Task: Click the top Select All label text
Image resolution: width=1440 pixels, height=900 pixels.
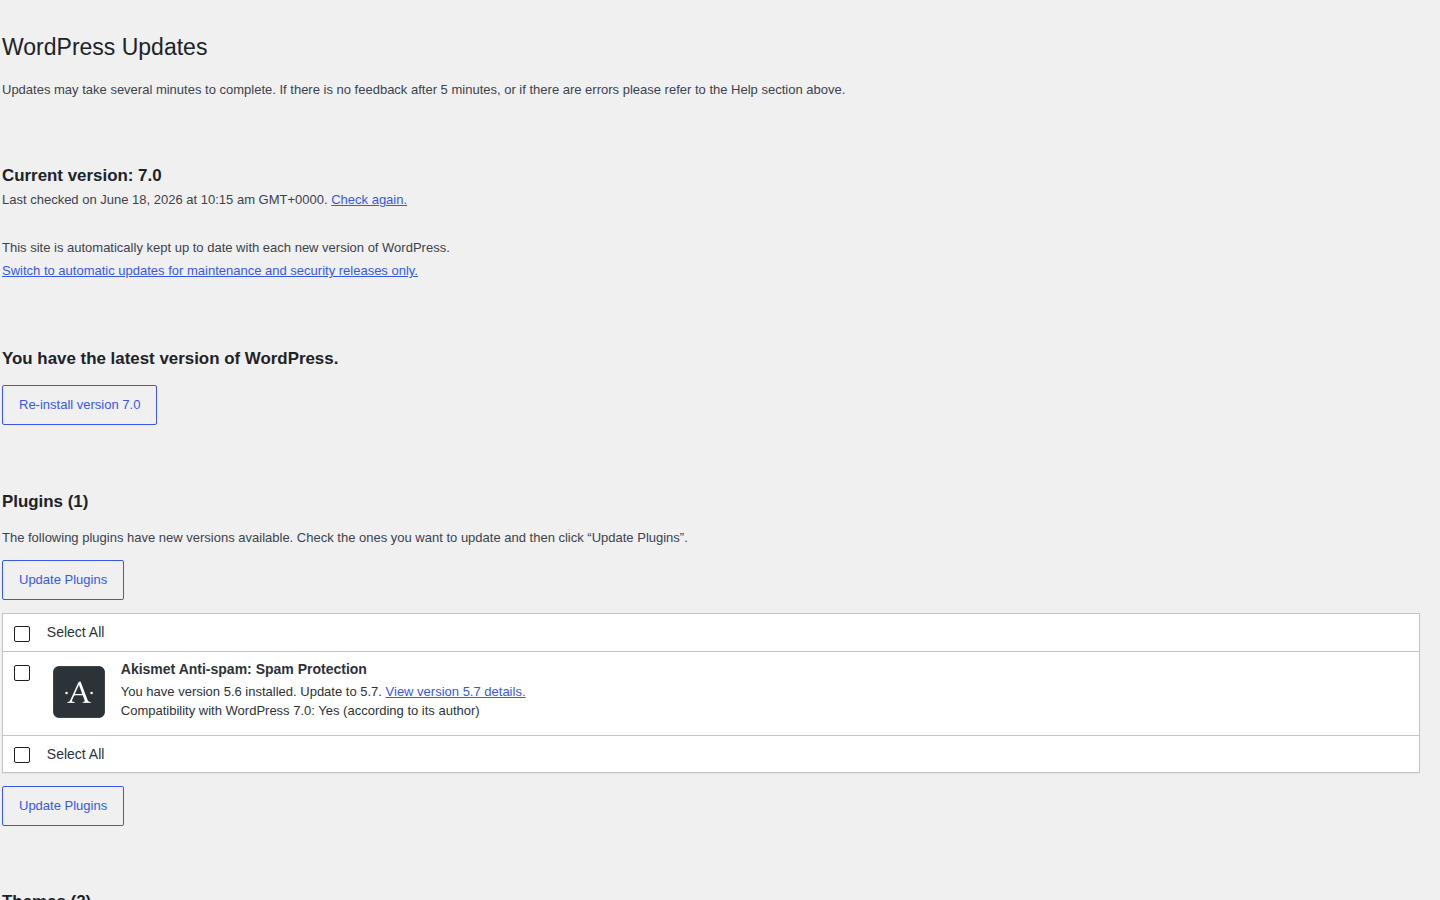Action: 75,632
